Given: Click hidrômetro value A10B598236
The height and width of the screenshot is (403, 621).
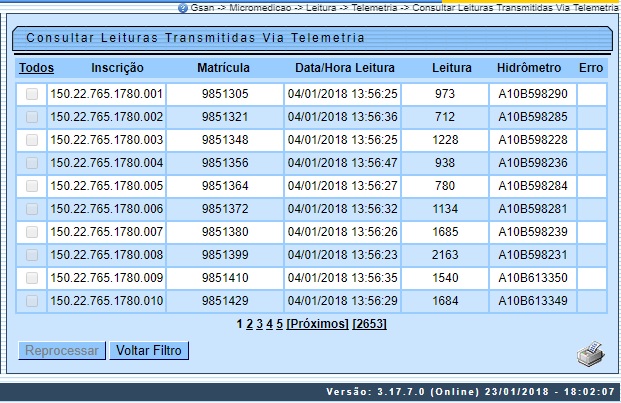Looking at the screenshot, I should [x=533, y=163].
